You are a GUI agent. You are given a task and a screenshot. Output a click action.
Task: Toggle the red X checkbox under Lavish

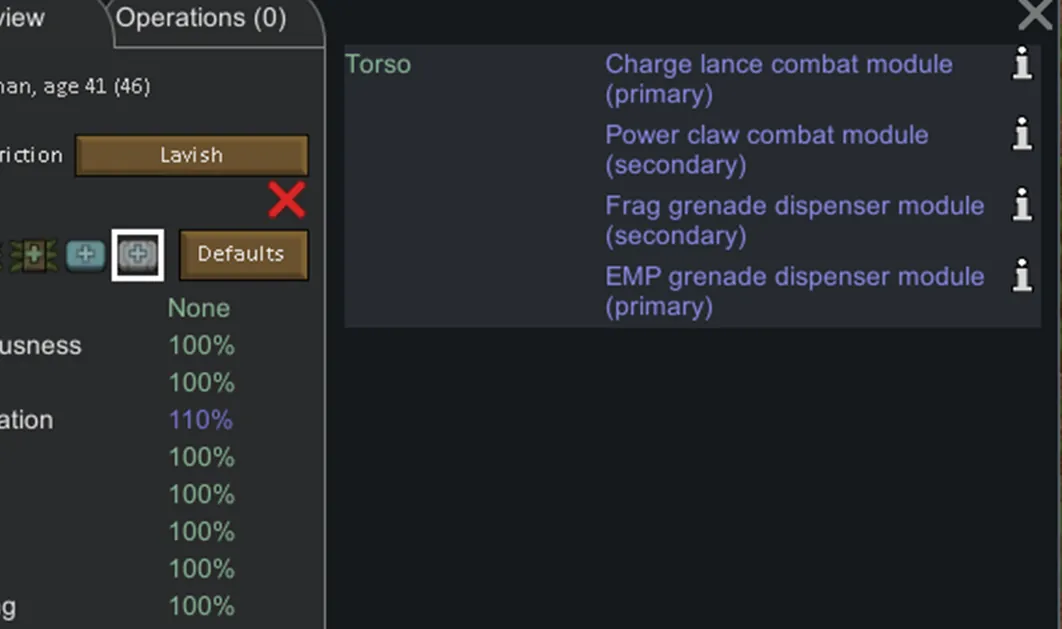287,201
